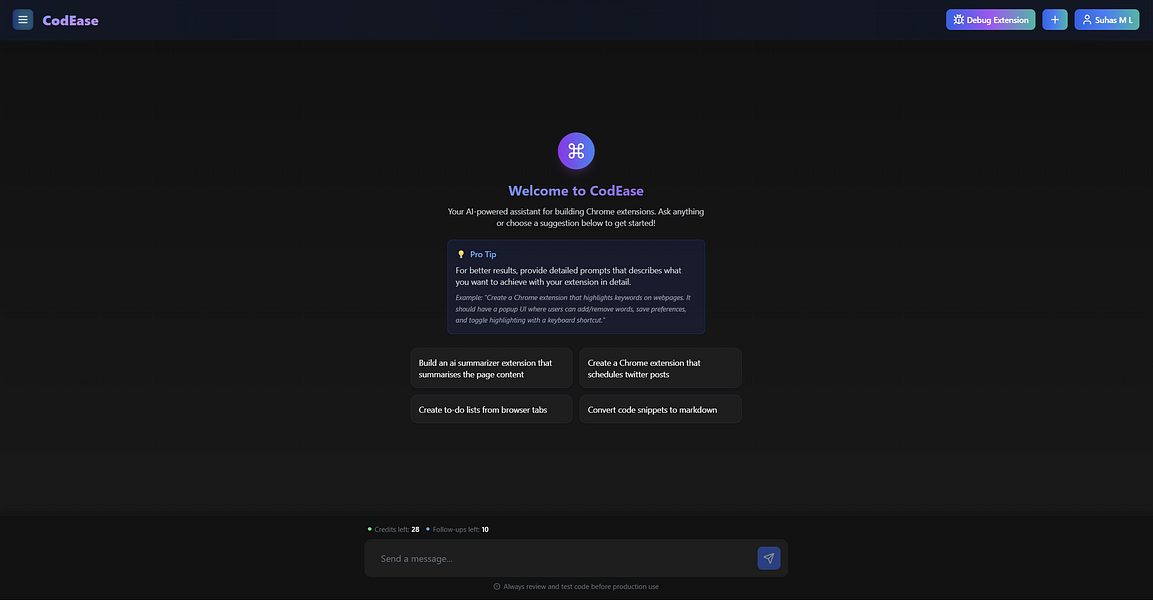
Task: Start a new chat with plus button
Action: (1054, 20)
